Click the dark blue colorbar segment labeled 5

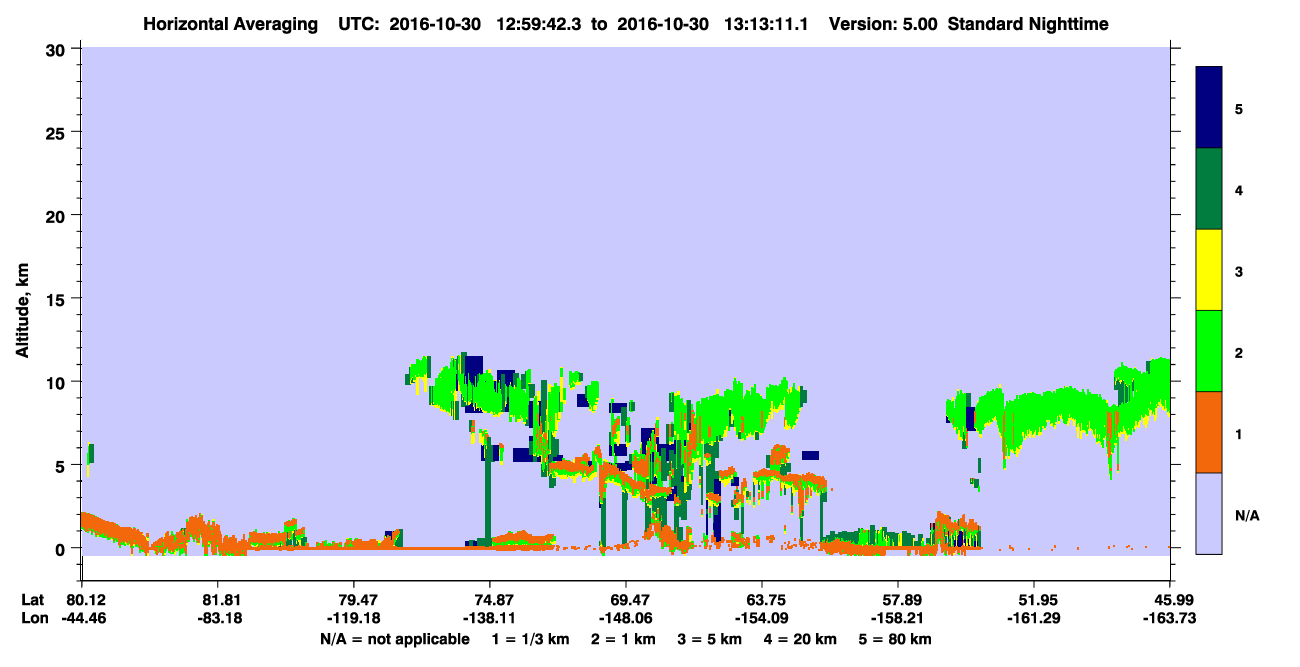coord(1209,108)
